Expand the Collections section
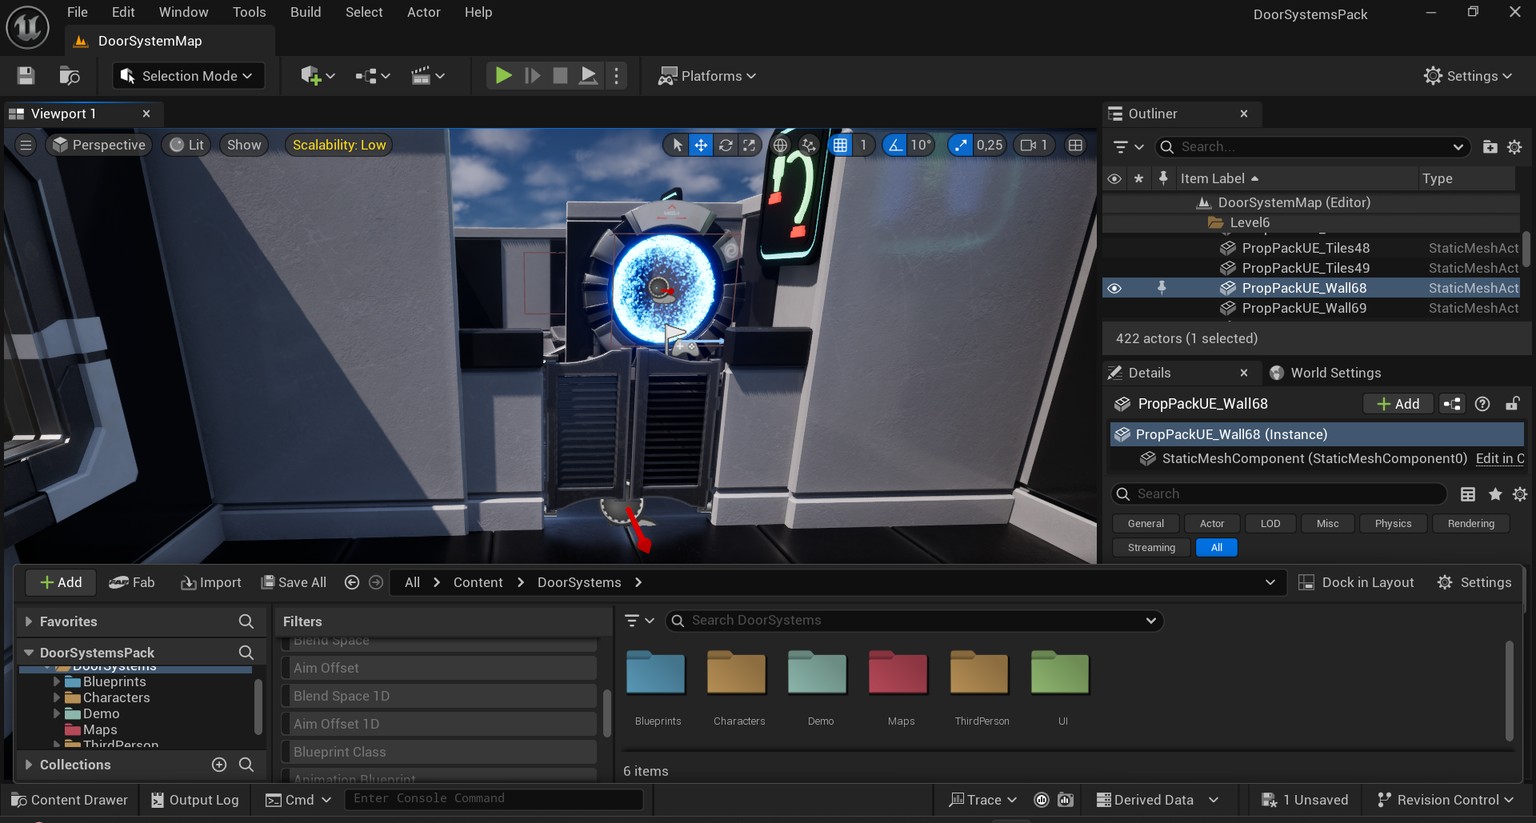 click(x=29, y=765)
